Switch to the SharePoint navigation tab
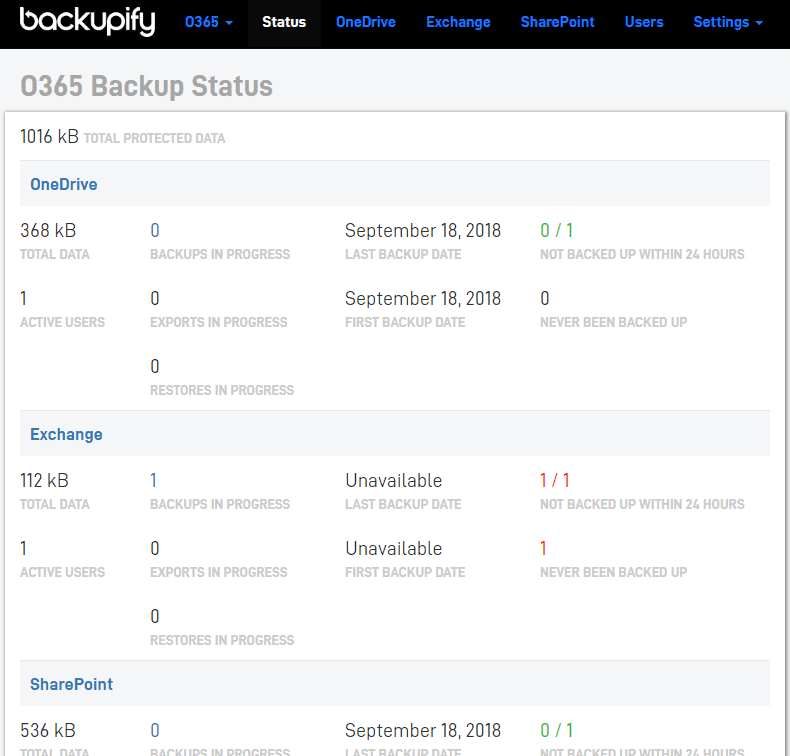 pos(558,22)
